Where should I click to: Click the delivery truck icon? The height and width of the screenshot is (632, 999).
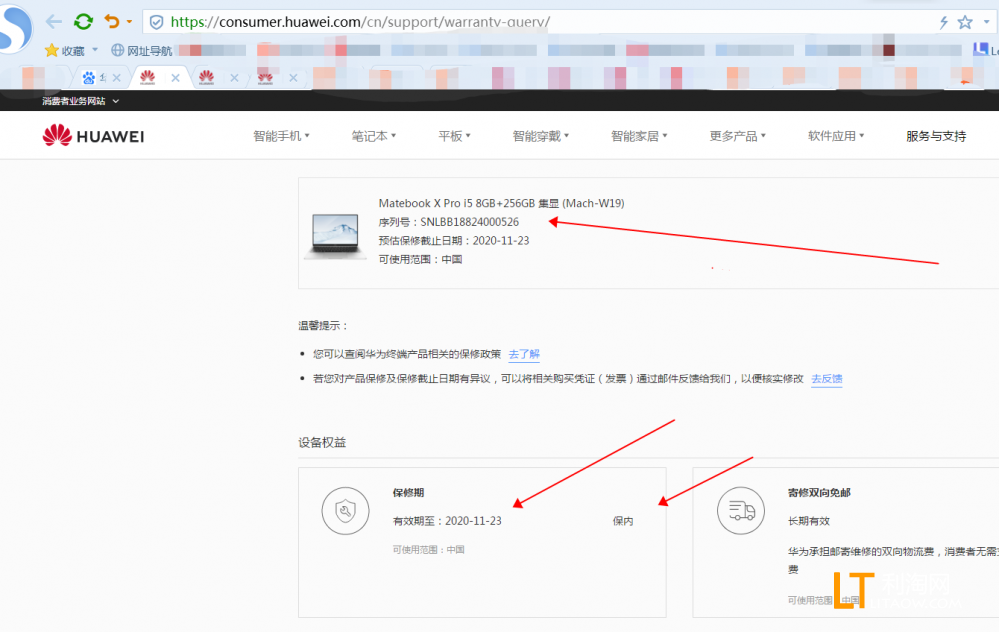coord(741,511)
